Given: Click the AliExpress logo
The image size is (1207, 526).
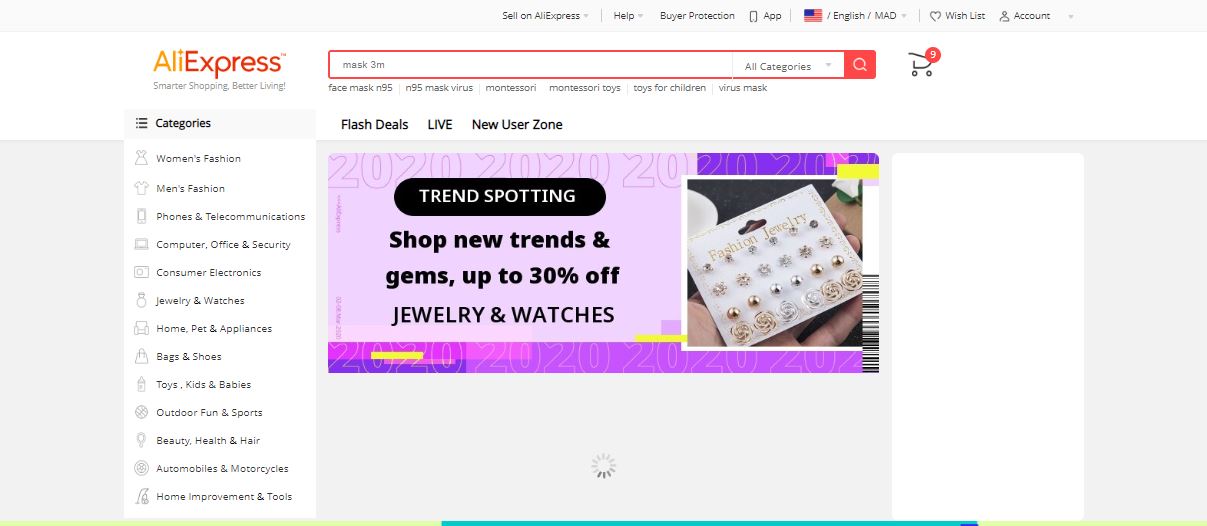Looking at the screenshot, I should [x=219, y=63].
